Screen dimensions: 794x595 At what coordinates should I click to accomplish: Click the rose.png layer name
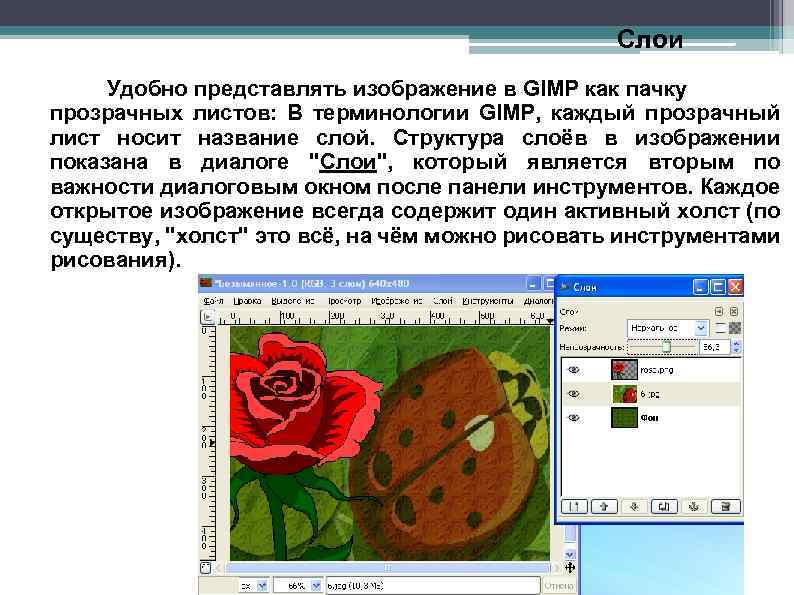point(656,370)
